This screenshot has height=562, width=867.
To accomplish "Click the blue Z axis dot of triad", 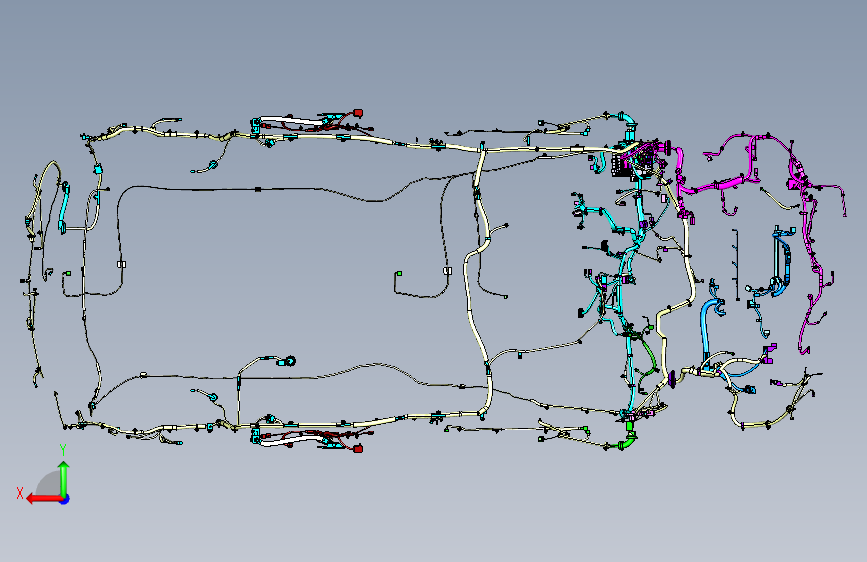I will [x=65, y=499].
